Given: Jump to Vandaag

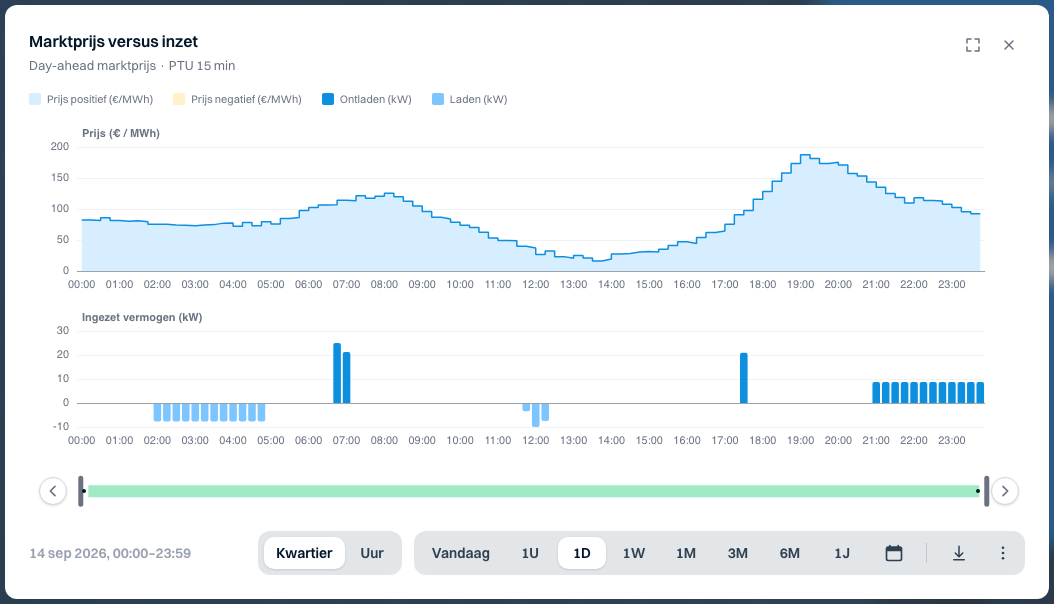Looking at the screenshot, I should (460, 553).
